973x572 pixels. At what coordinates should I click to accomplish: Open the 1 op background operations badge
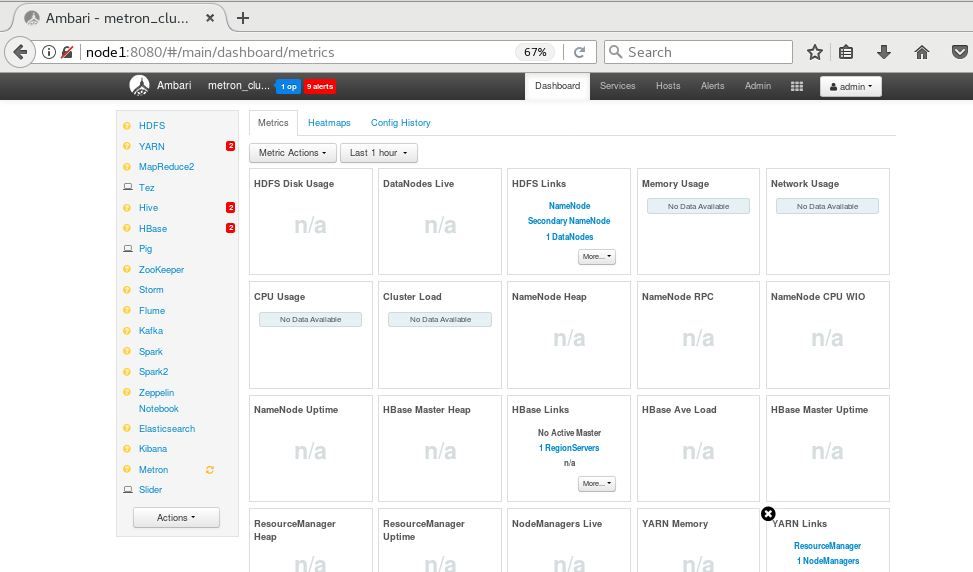(x=288, y=86)
